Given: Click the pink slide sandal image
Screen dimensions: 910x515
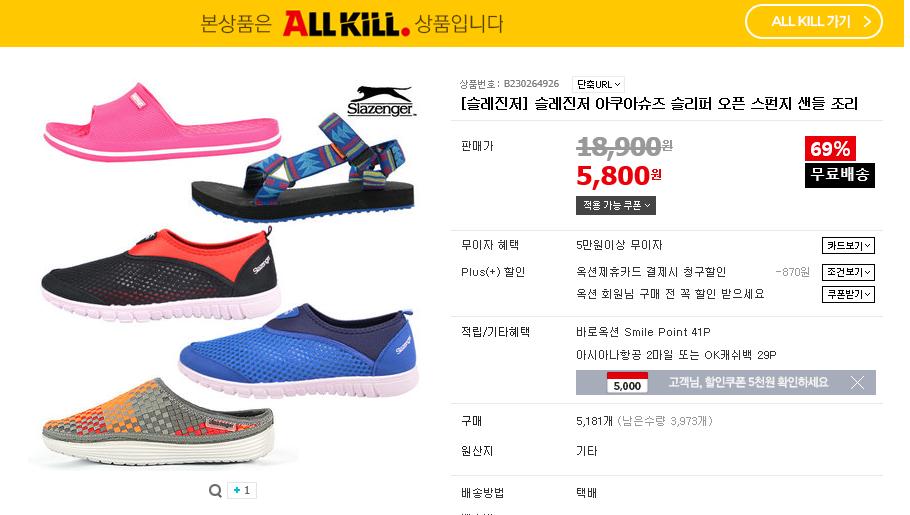Looking at the screenshot, I should click(162, 122).
